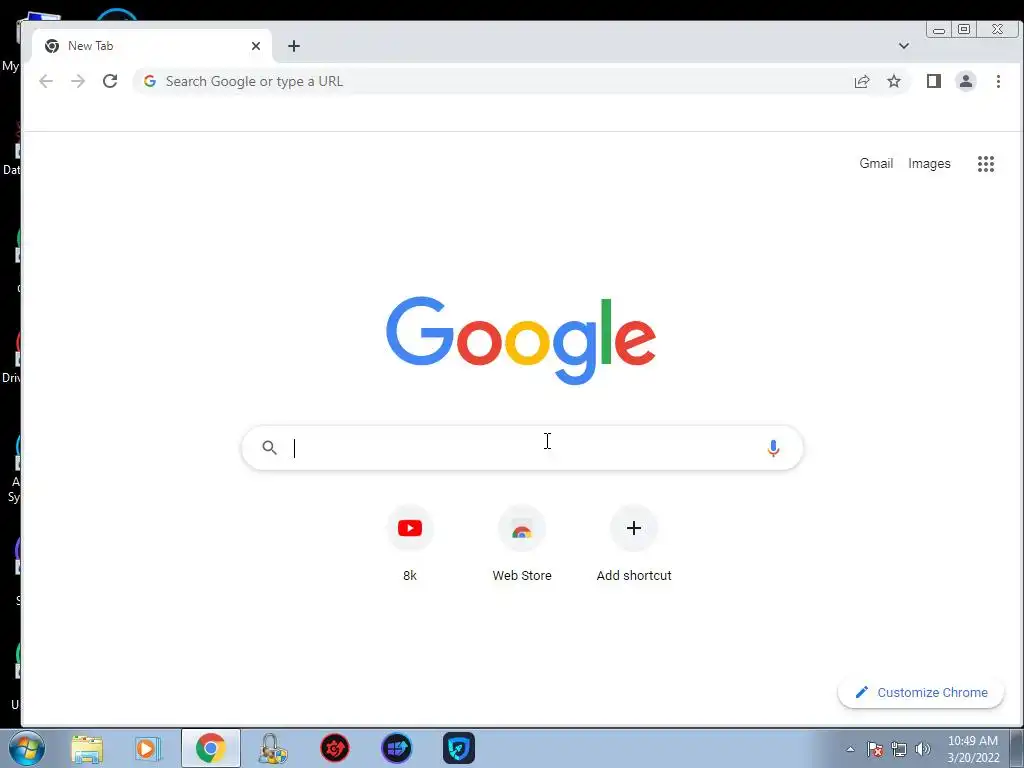Launch Windows Media Player from taskbar

148,748
